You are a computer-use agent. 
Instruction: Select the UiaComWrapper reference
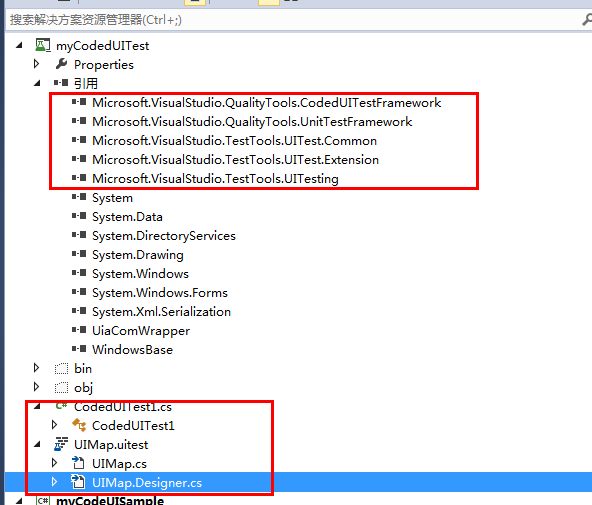tap(141, 331)
